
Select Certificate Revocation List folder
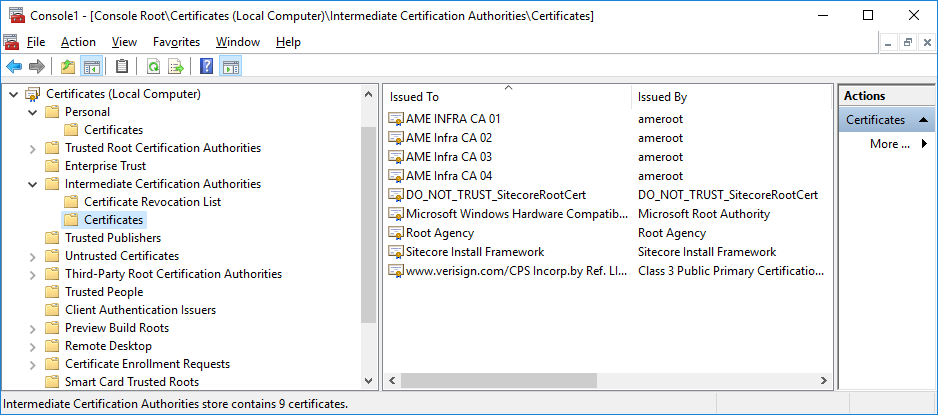[152, 202]
